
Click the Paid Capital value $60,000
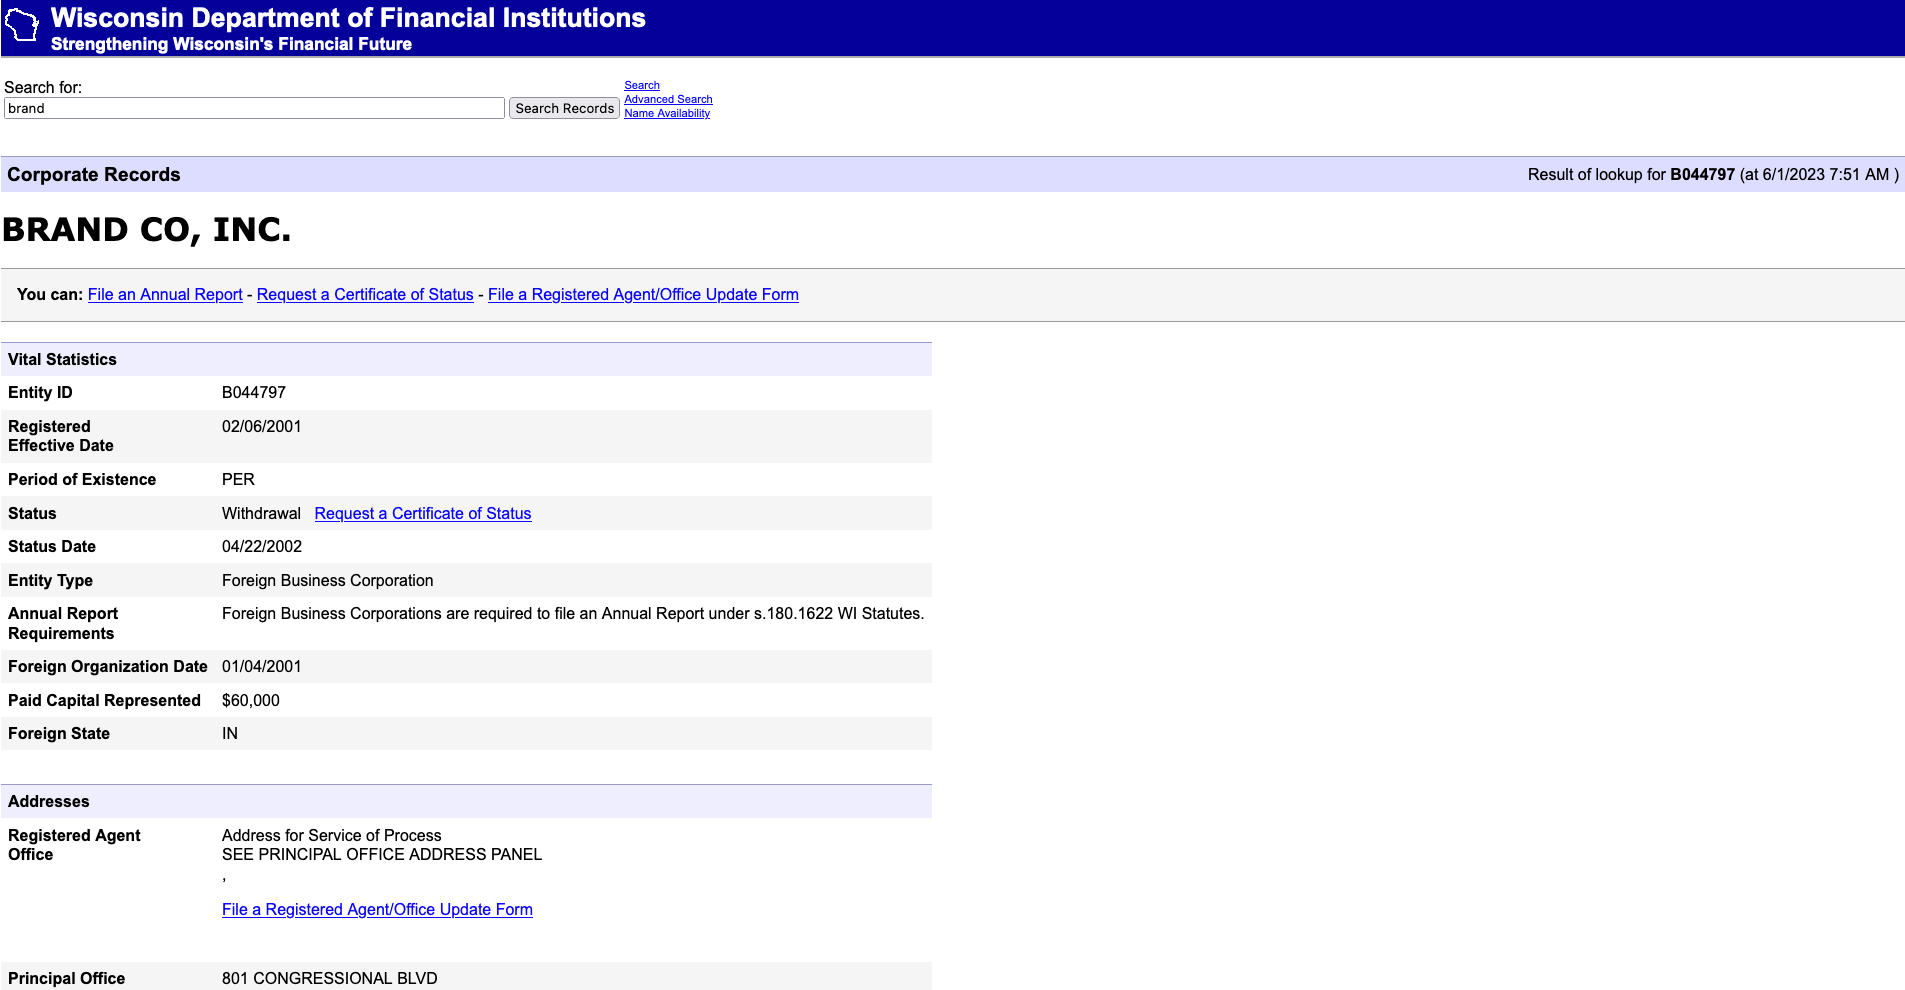(251, 700)
